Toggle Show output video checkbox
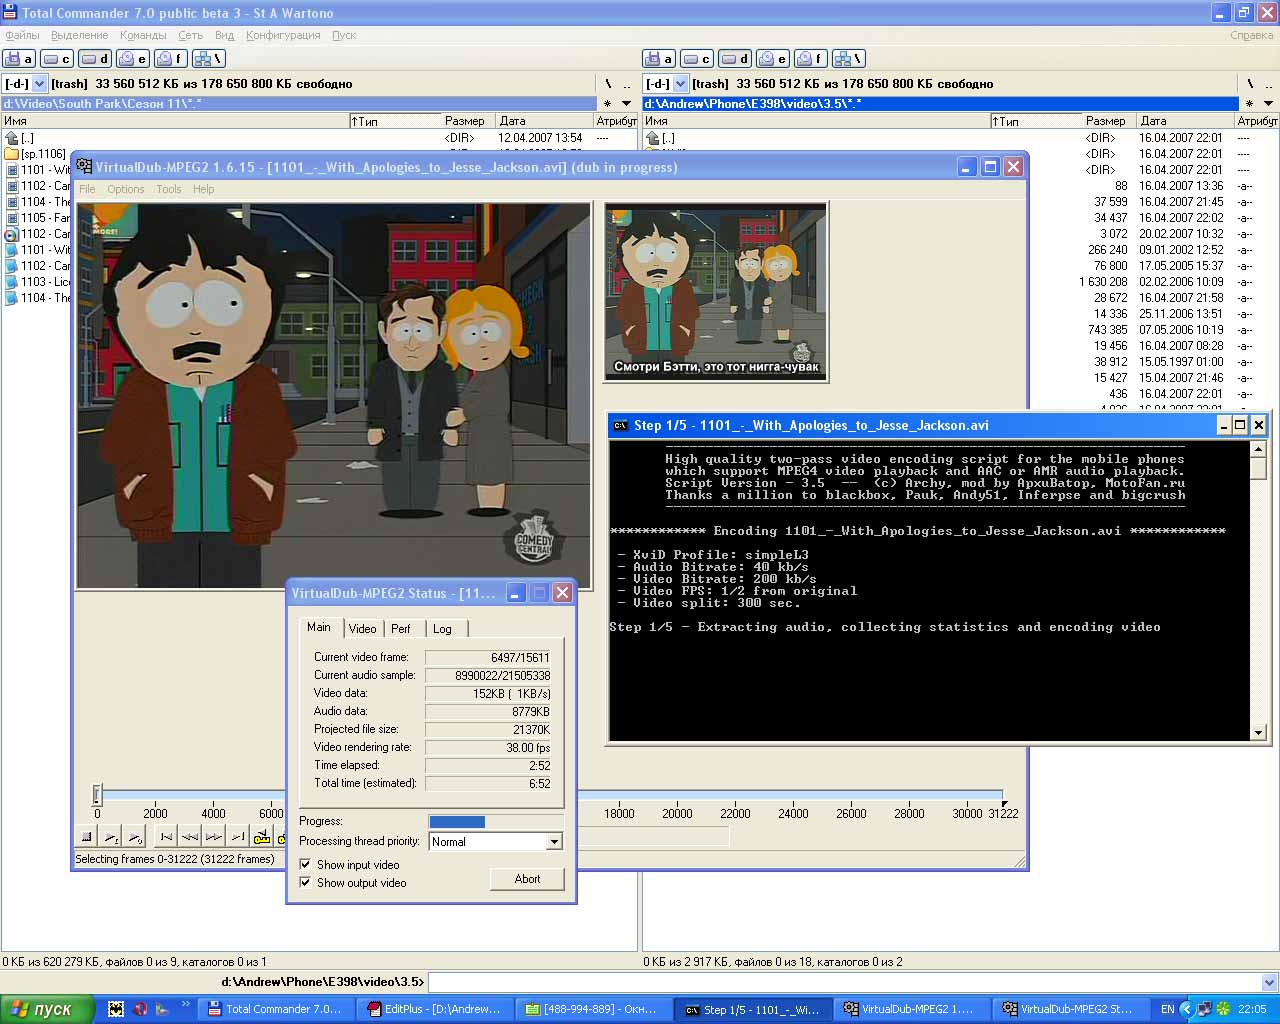Image resolution: width=1280 pixels, height=1024 pixels. pyautogui.click(x=305, y=882)
